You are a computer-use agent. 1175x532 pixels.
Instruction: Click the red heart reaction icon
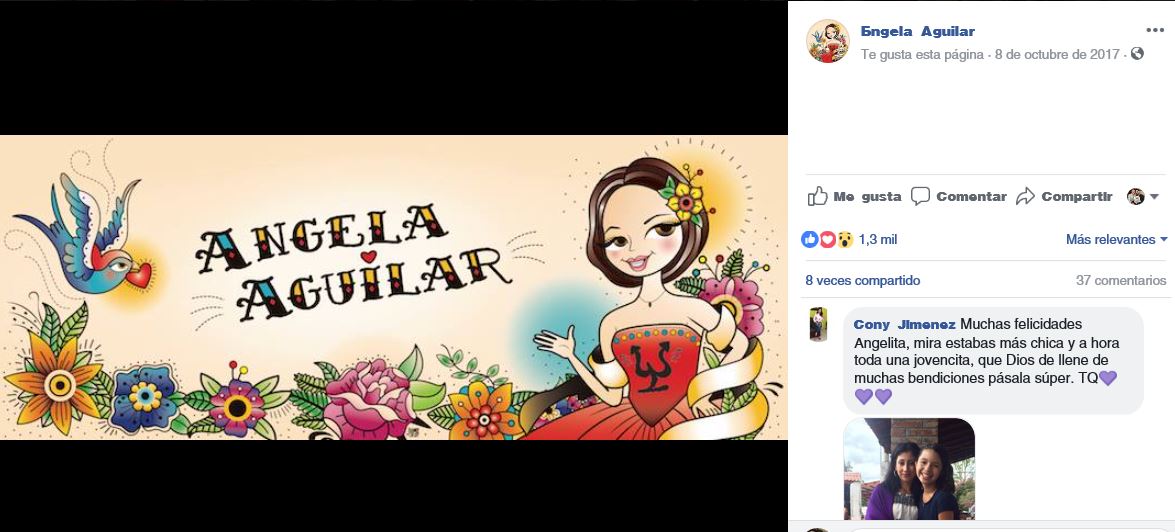(827, 240)
